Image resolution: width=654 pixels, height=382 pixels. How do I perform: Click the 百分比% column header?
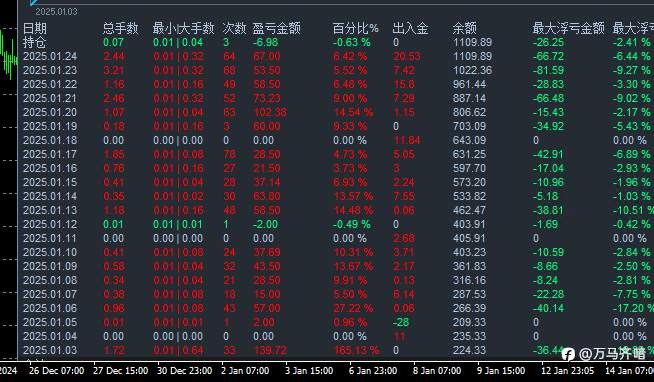tap(356, 28)
